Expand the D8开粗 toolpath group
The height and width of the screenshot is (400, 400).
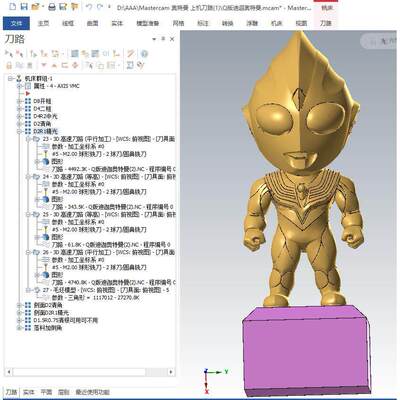[x=20, y=101]
